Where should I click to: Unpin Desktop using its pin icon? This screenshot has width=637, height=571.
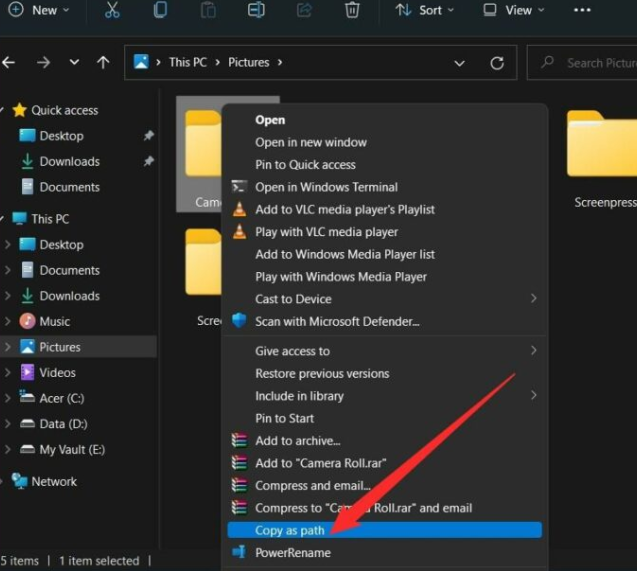pos(149,135)
